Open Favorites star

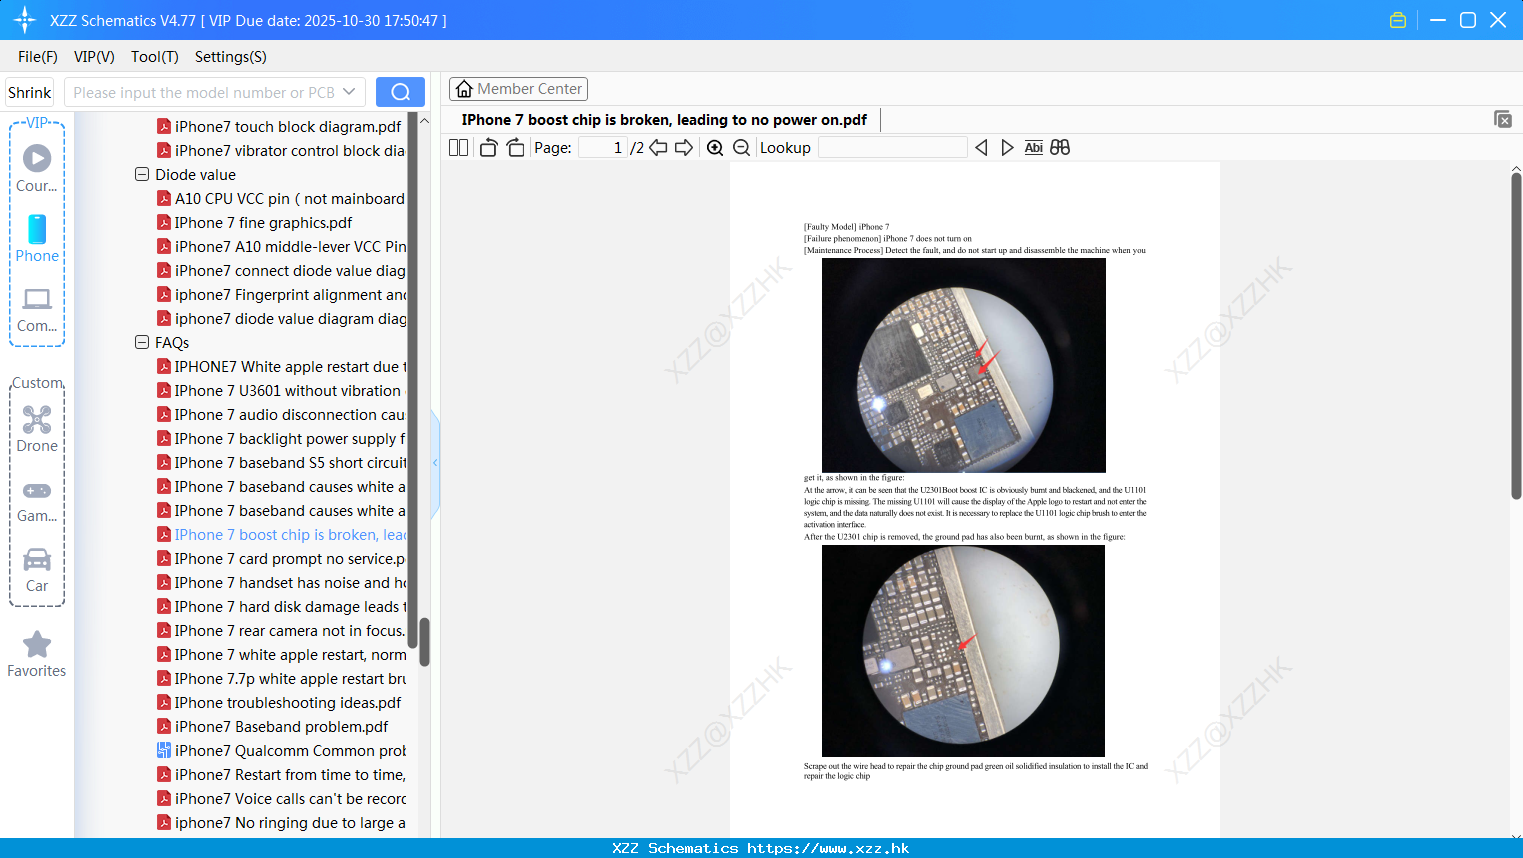[x=37, y=655]
